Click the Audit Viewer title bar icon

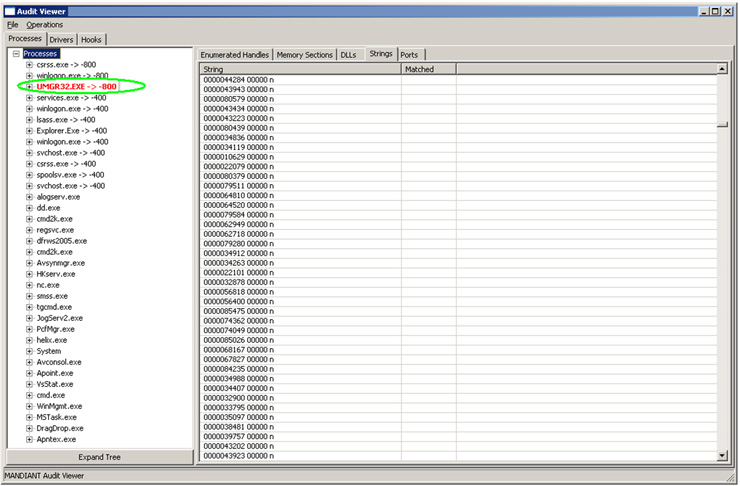click(x=9, y=11)
